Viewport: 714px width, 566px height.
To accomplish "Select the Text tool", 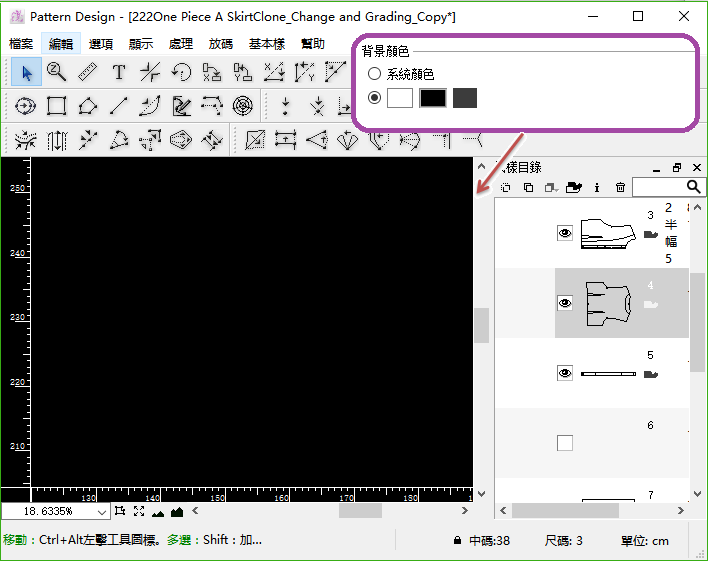I will (118, 72).
